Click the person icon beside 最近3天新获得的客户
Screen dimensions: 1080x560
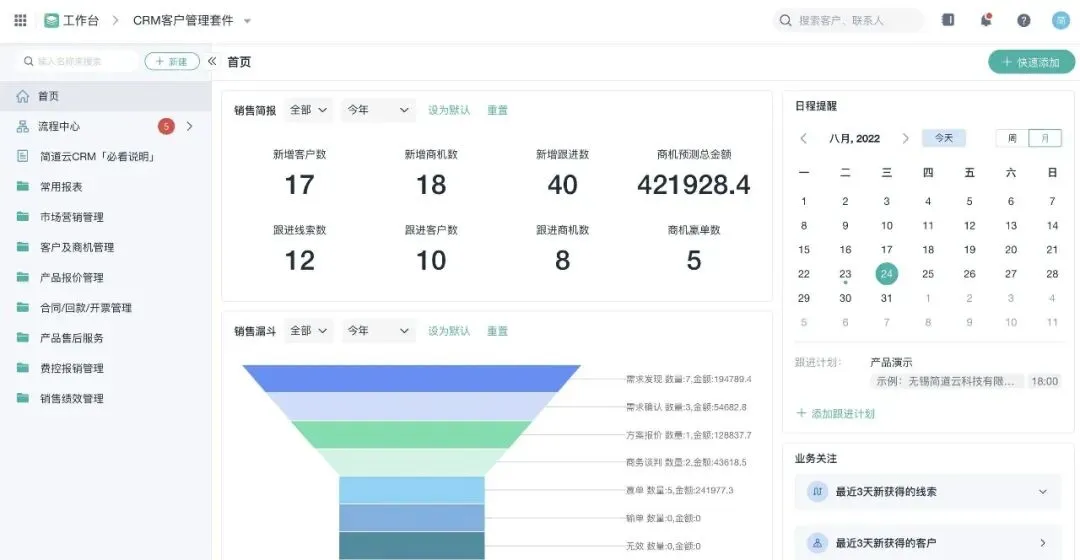(x=817, y=543)
